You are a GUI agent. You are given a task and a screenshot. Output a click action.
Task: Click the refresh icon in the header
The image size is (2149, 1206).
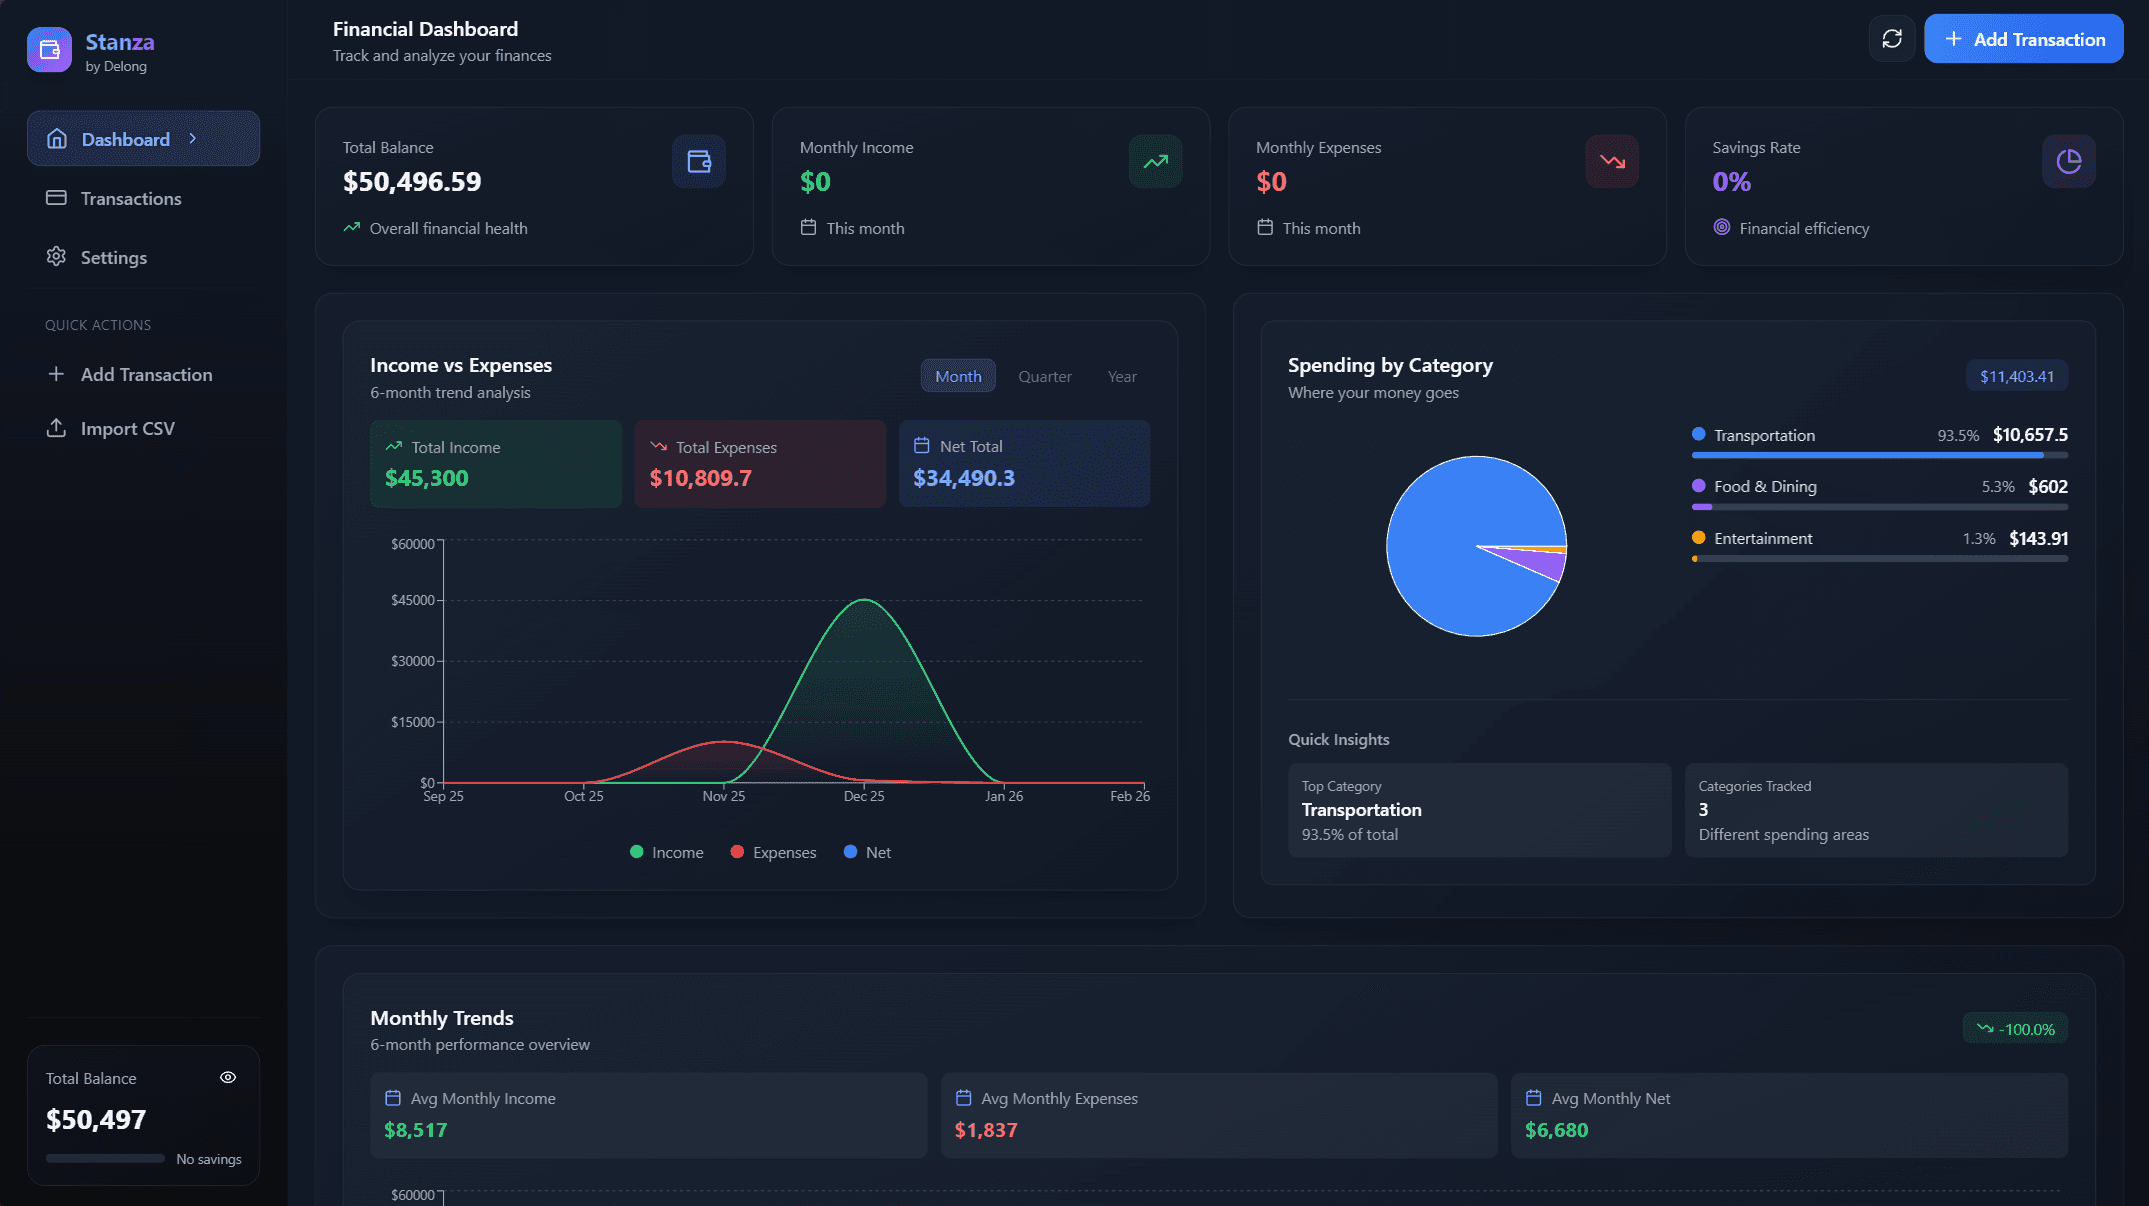[1892, 39]
